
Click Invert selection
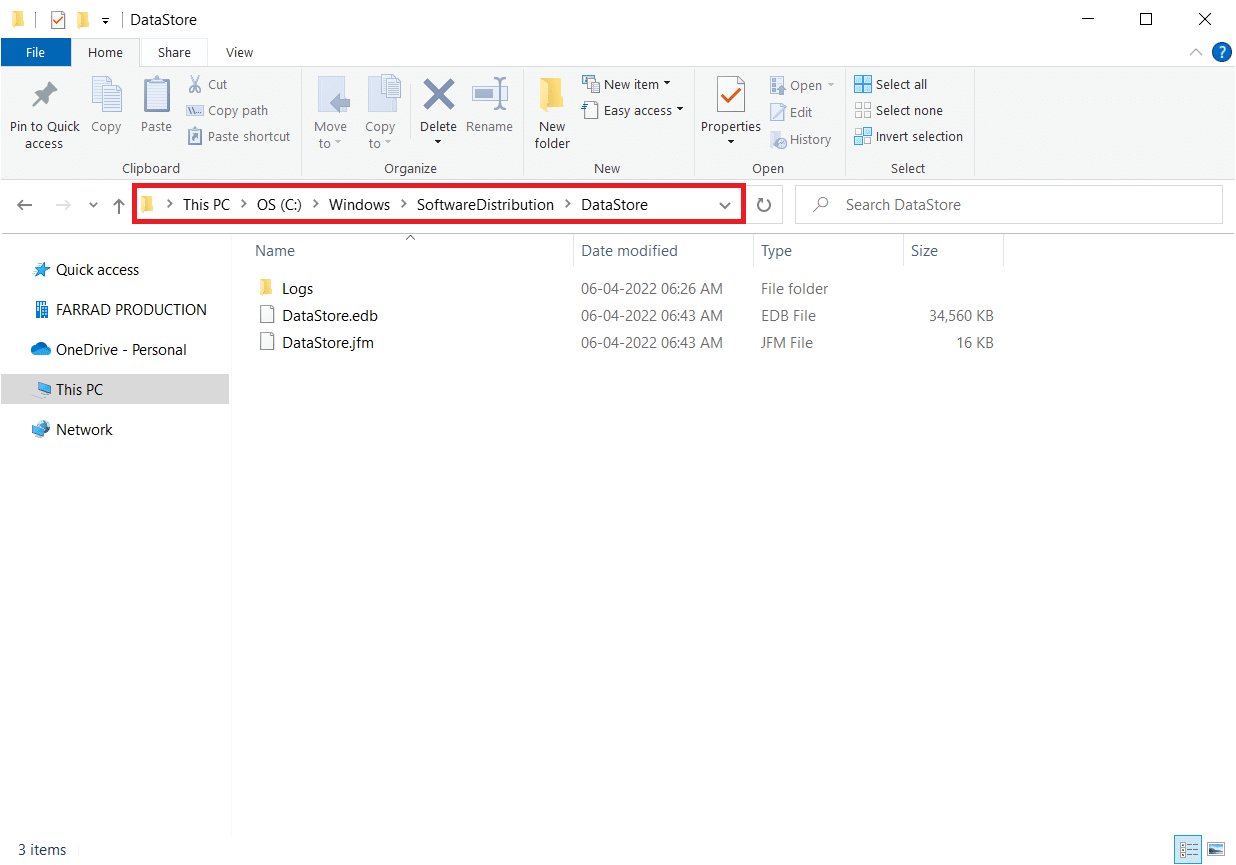point(909,136)
